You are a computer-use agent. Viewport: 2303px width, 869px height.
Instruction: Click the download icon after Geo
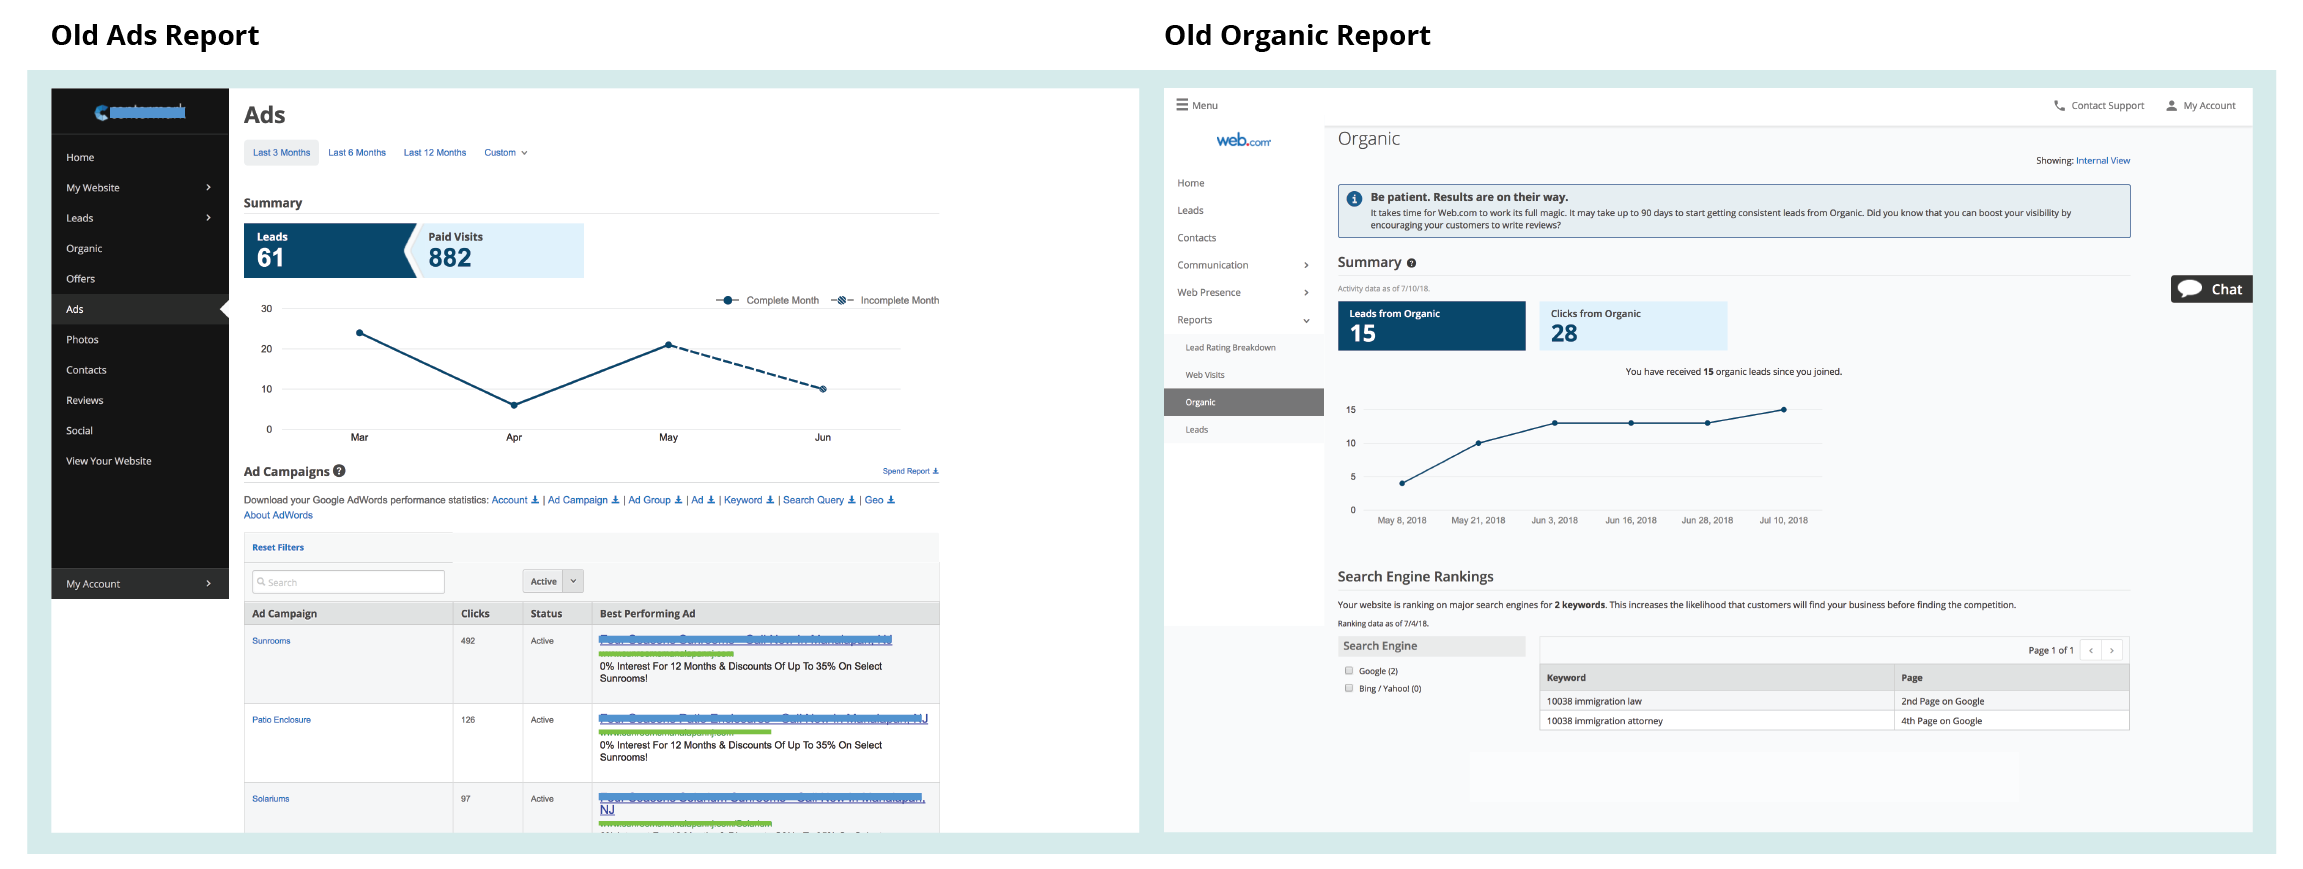(891, 500)
